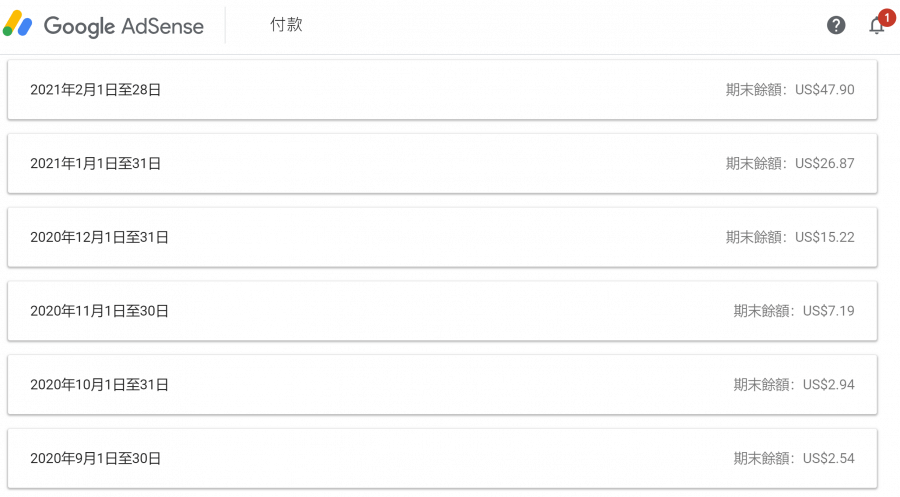Click the Google AdSense logo icon
The height and width of the screenshot is (497, 900).
18,24
